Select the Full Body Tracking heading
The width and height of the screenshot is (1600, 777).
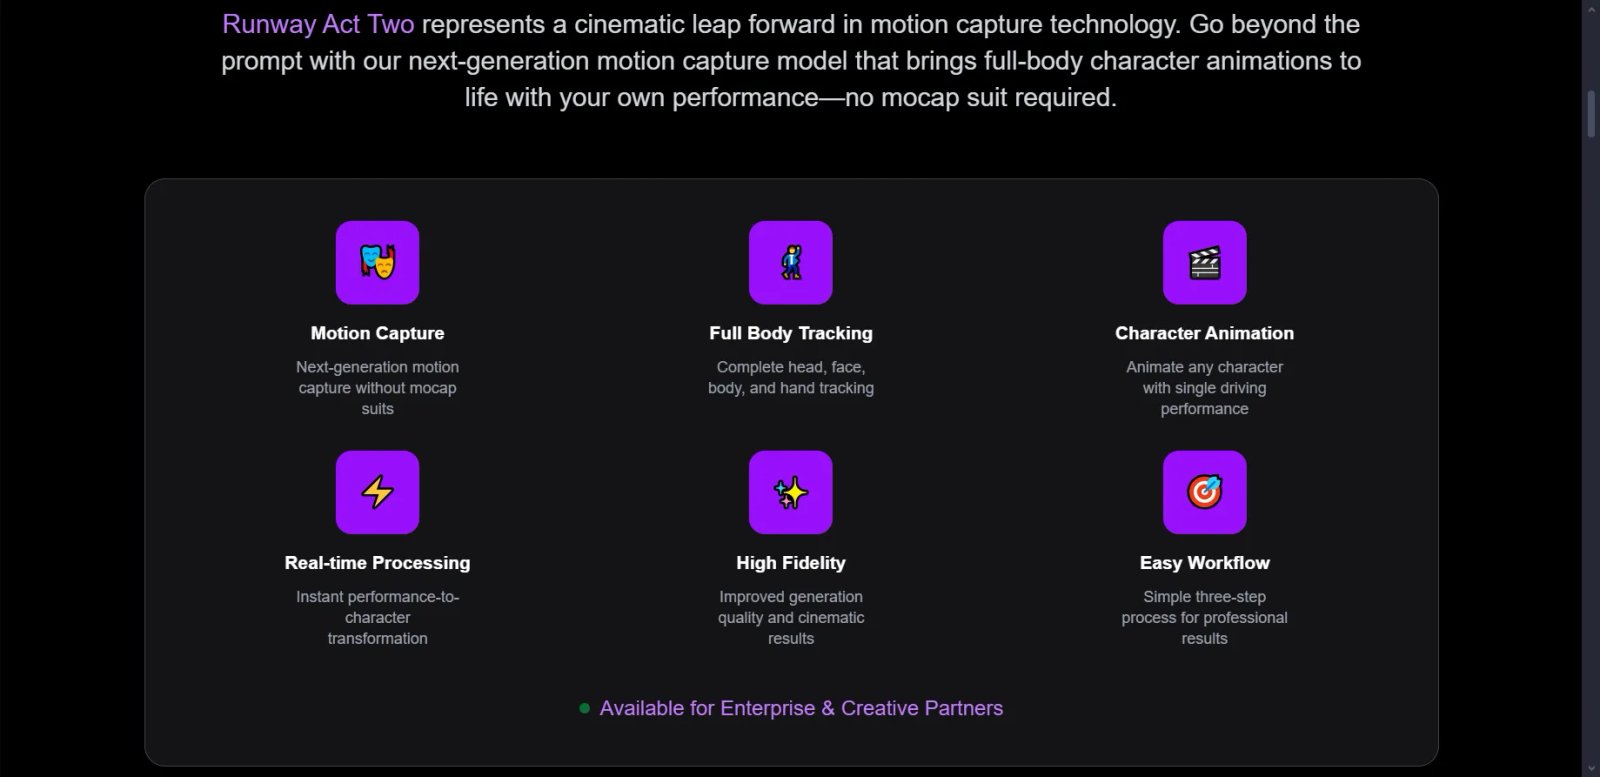(x=791, y=333)
